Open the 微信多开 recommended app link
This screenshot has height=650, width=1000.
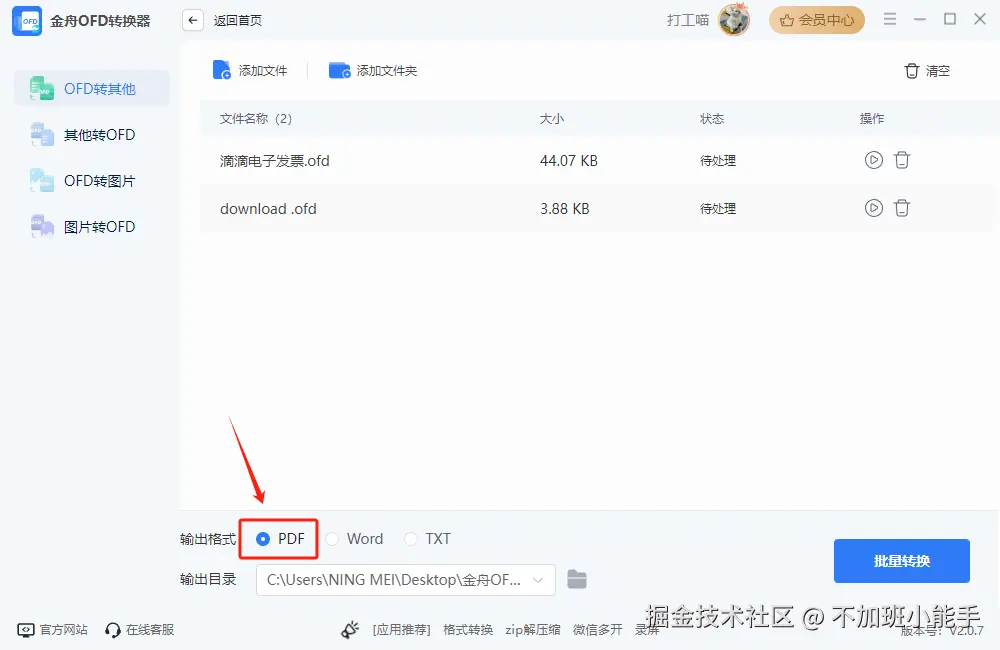tap(598, 630)
